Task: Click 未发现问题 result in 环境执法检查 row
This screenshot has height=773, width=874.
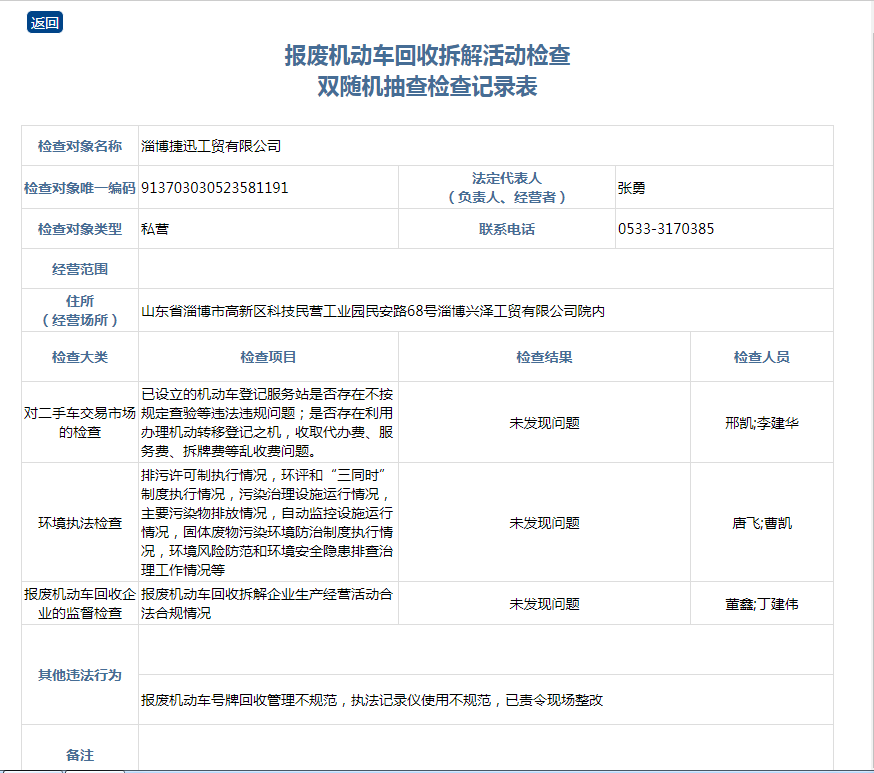Action: point(544,522)
